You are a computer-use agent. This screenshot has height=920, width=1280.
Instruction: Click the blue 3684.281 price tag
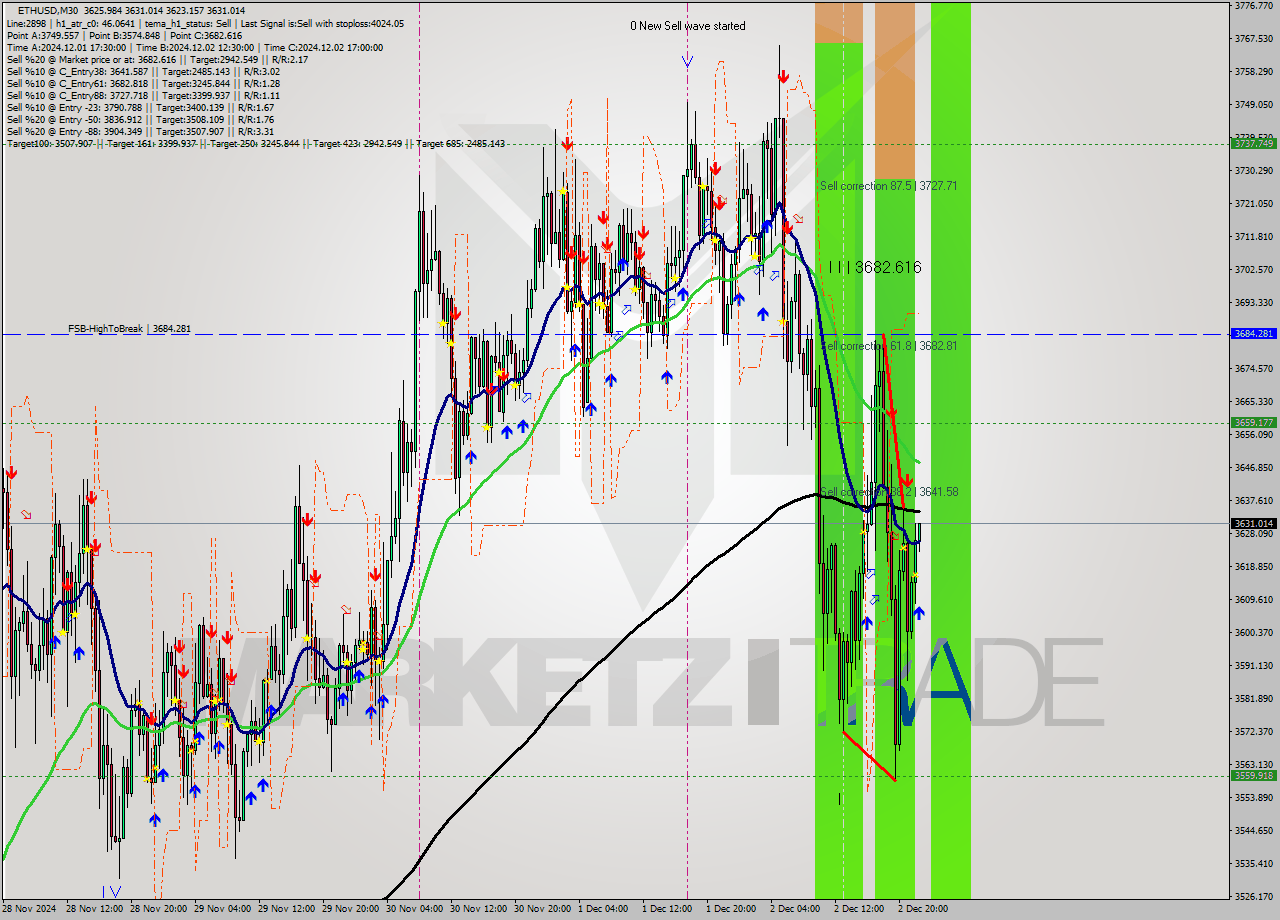(x=1253, y=333)
